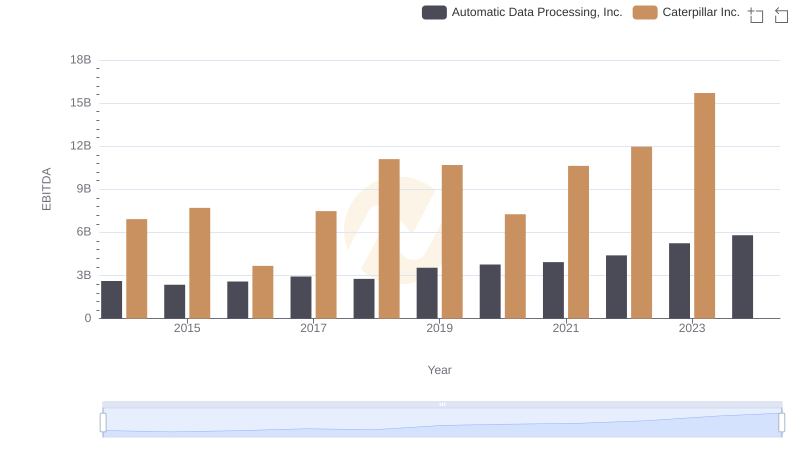Click the 2023 x-axis label

coord(692,328)
